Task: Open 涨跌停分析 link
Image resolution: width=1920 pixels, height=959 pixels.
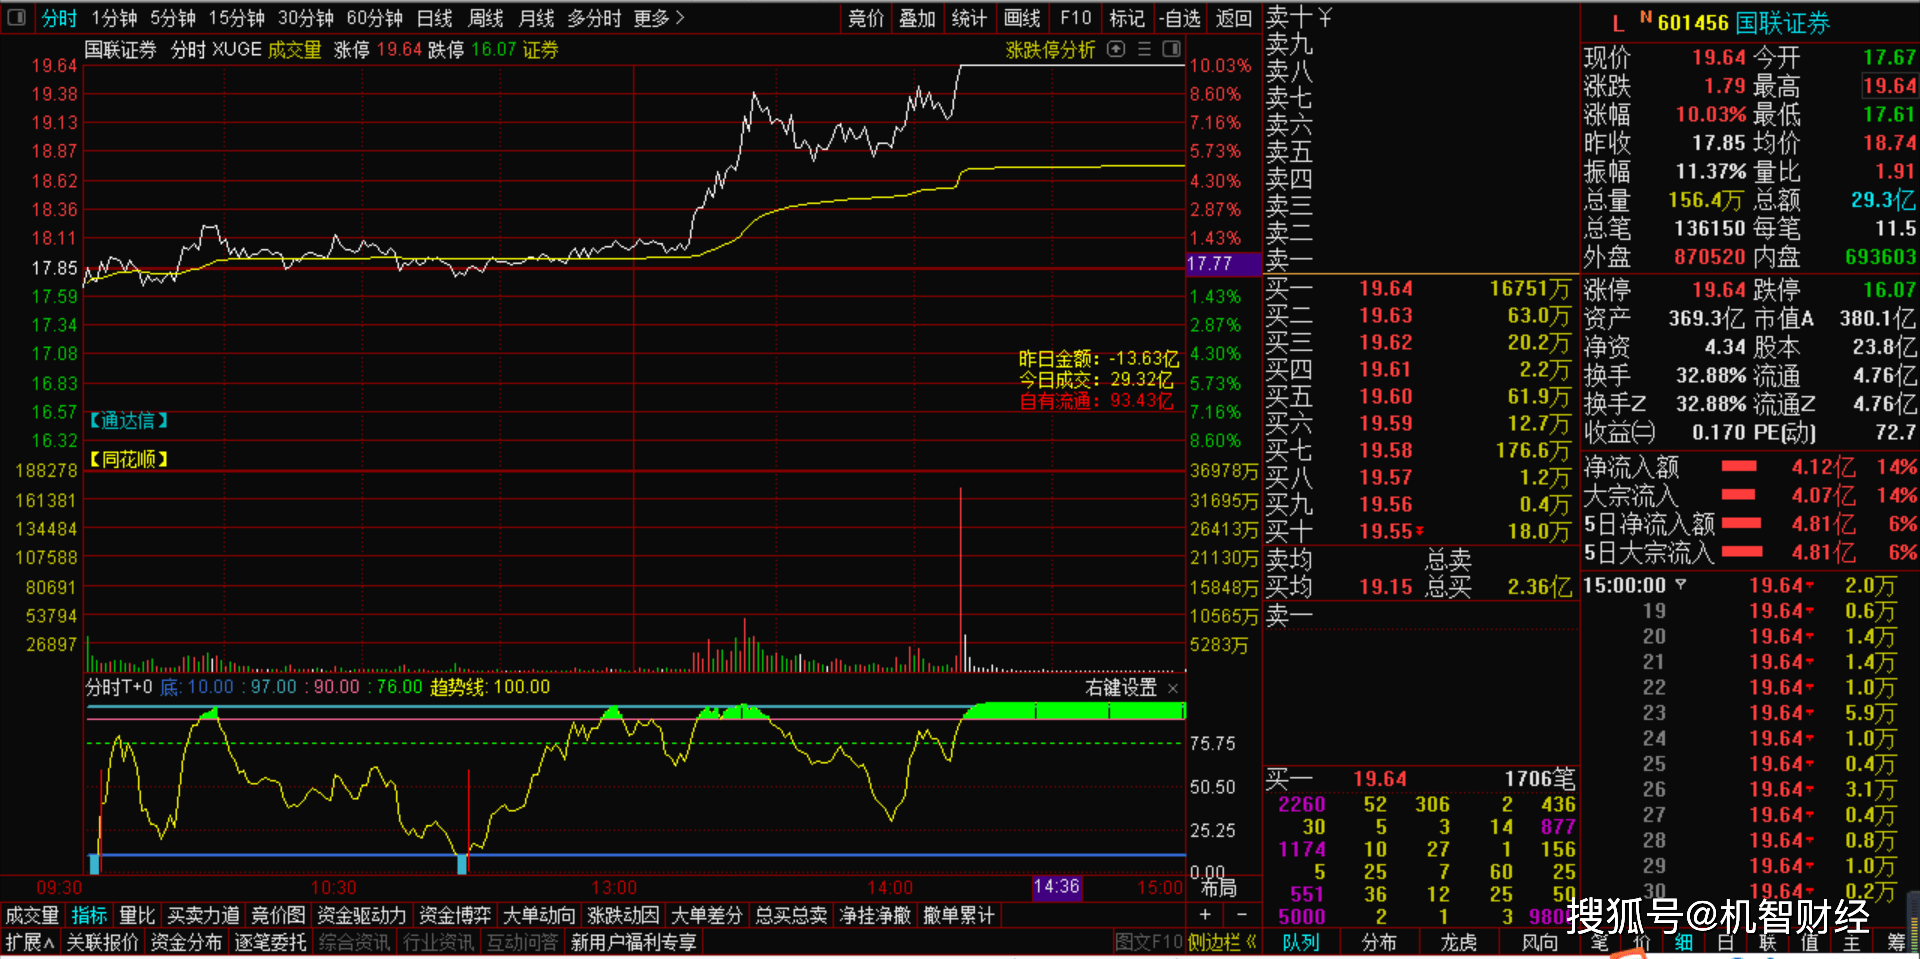Action: coord(1050,49)
